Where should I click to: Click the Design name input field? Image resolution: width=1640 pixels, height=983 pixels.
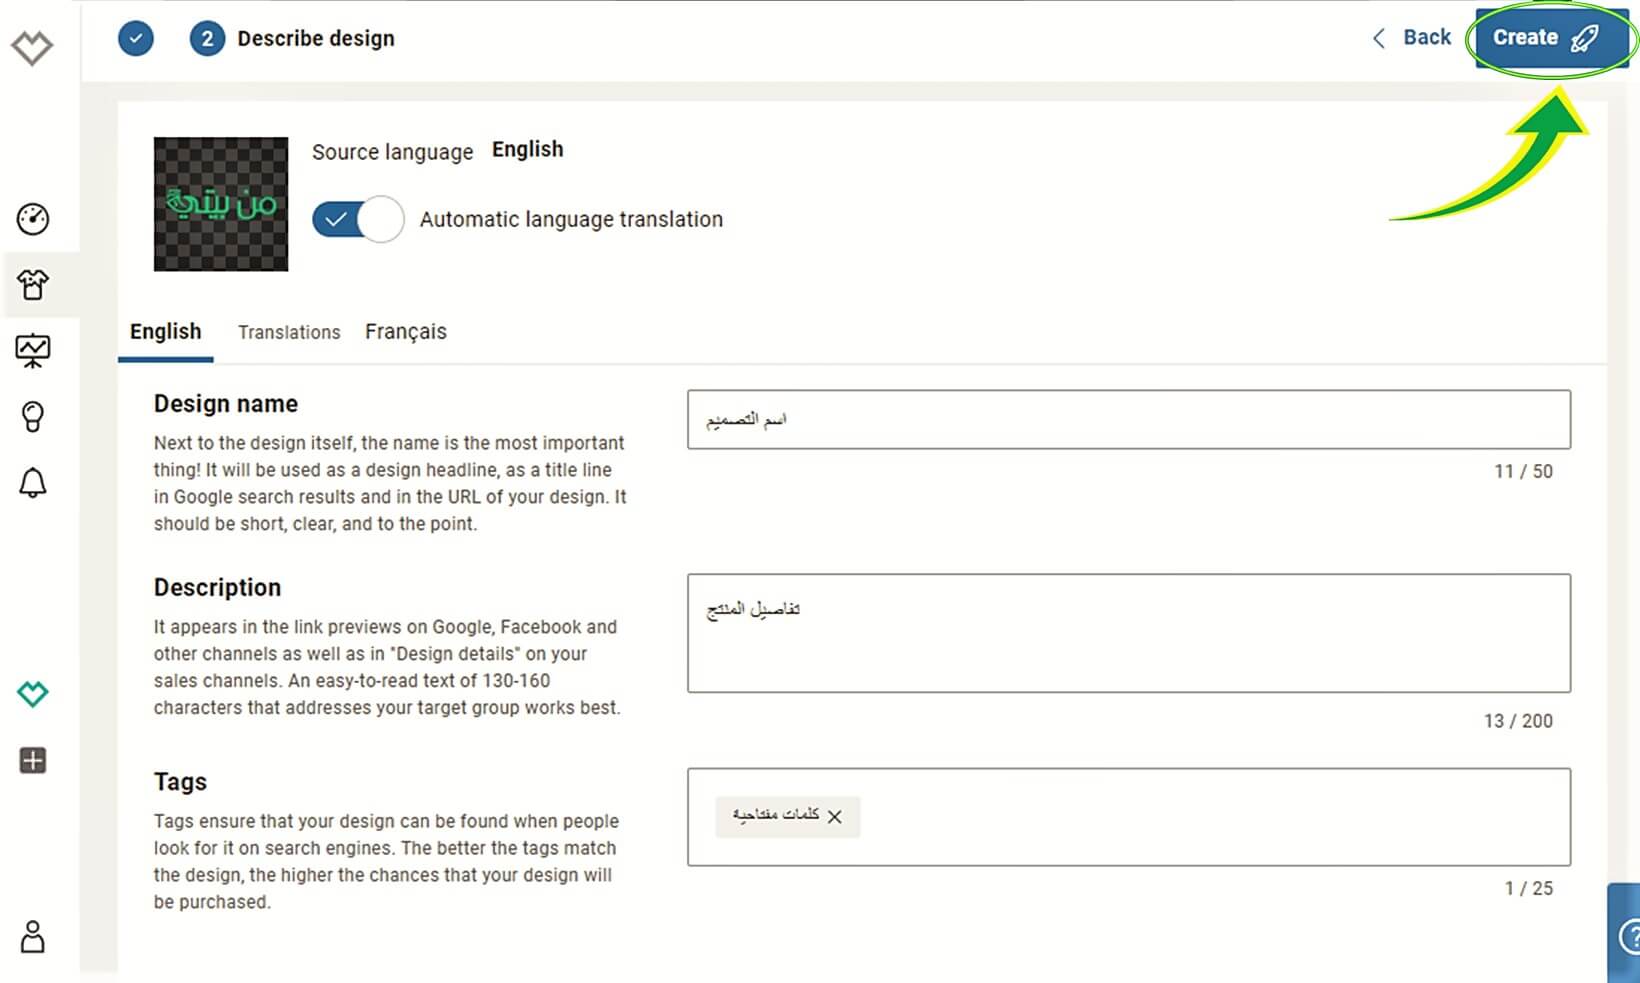point(1129,419)
